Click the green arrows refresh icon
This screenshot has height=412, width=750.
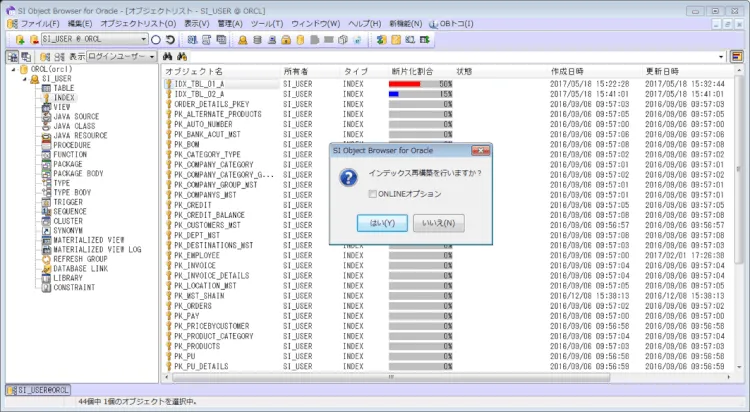381,40
